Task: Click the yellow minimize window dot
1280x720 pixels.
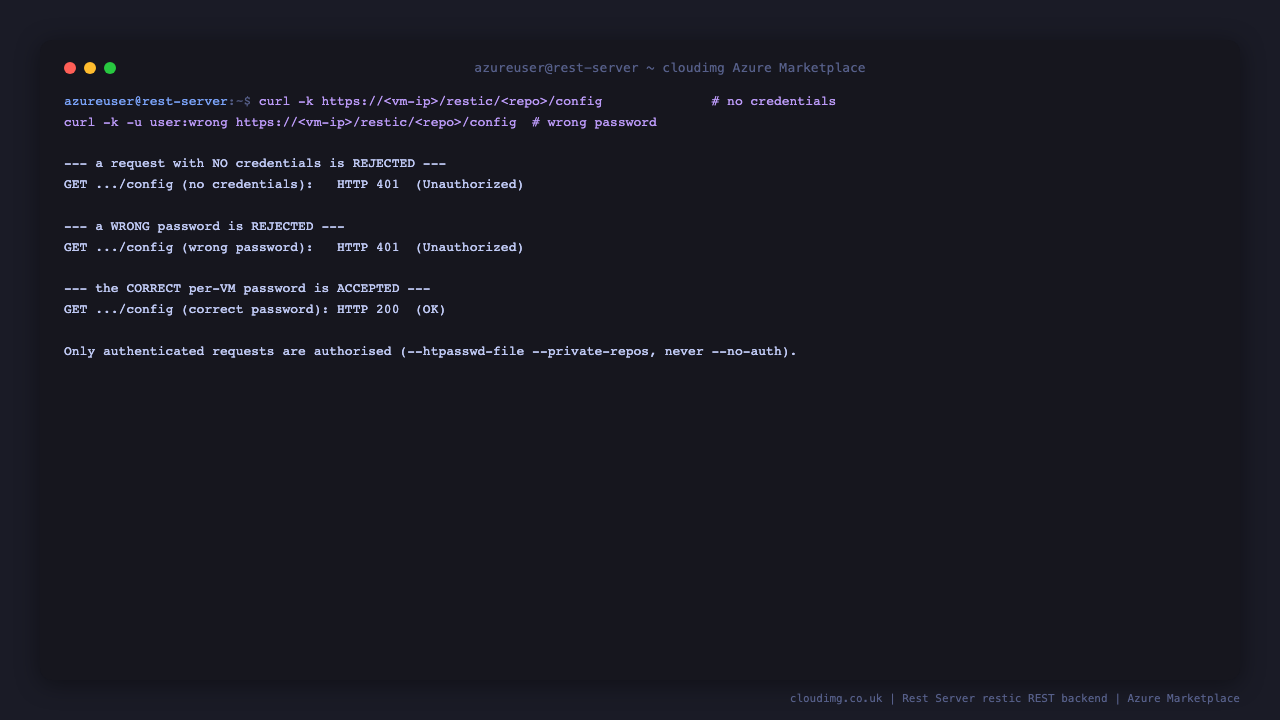Action: [90, 68]
